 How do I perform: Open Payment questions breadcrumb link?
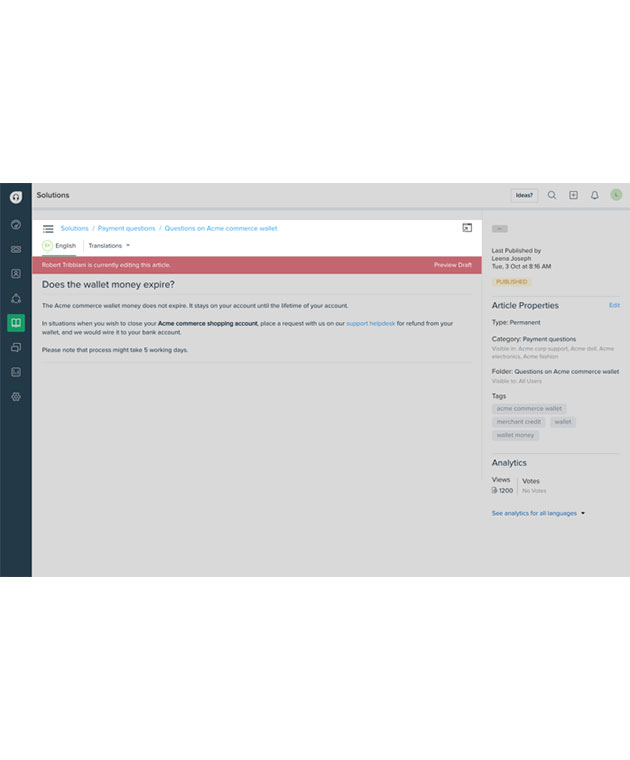[x=126, y=228]
